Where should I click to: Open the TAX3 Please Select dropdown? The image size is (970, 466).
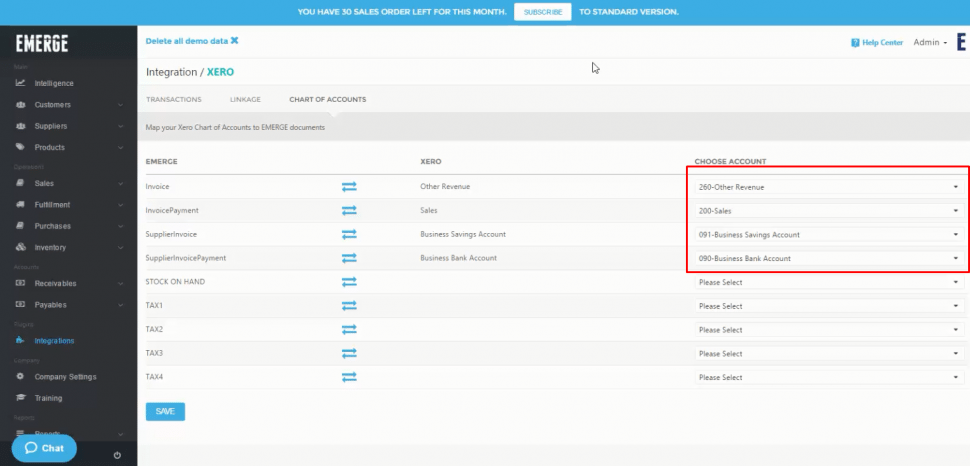[828, 353]
